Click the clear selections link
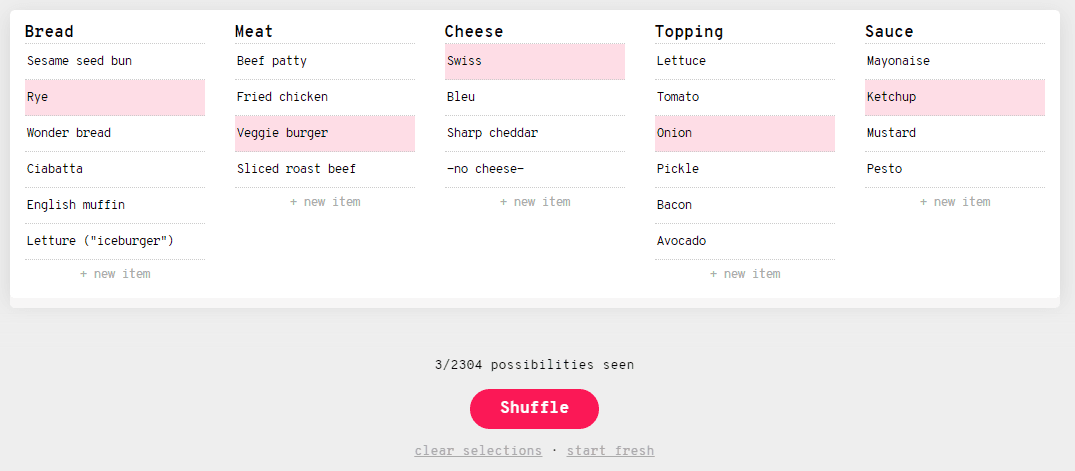This screenshot has height=471, width=1075. coord(478,451)
